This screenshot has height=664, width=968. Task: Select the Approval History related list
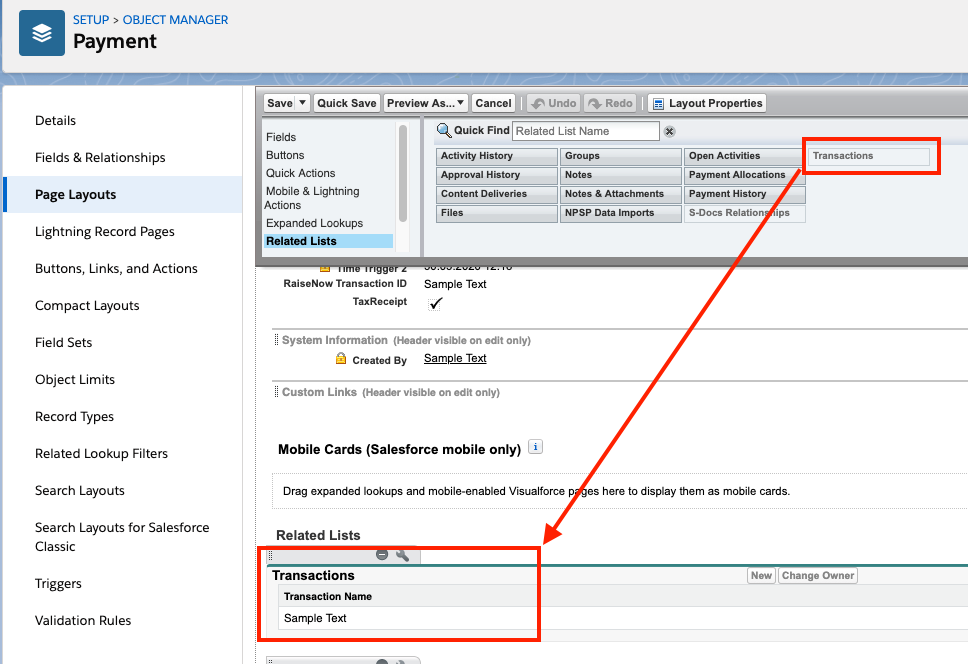(496, 175)
